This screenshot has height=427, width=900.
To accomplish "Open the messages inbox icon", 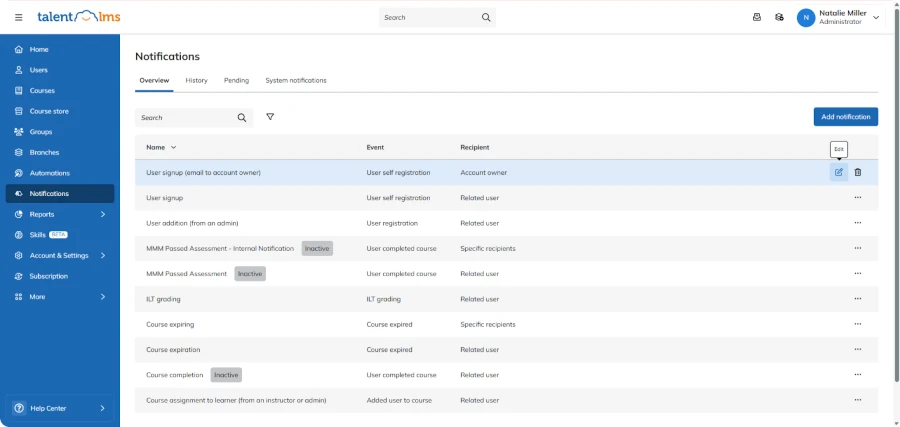I will click(757, 17).
